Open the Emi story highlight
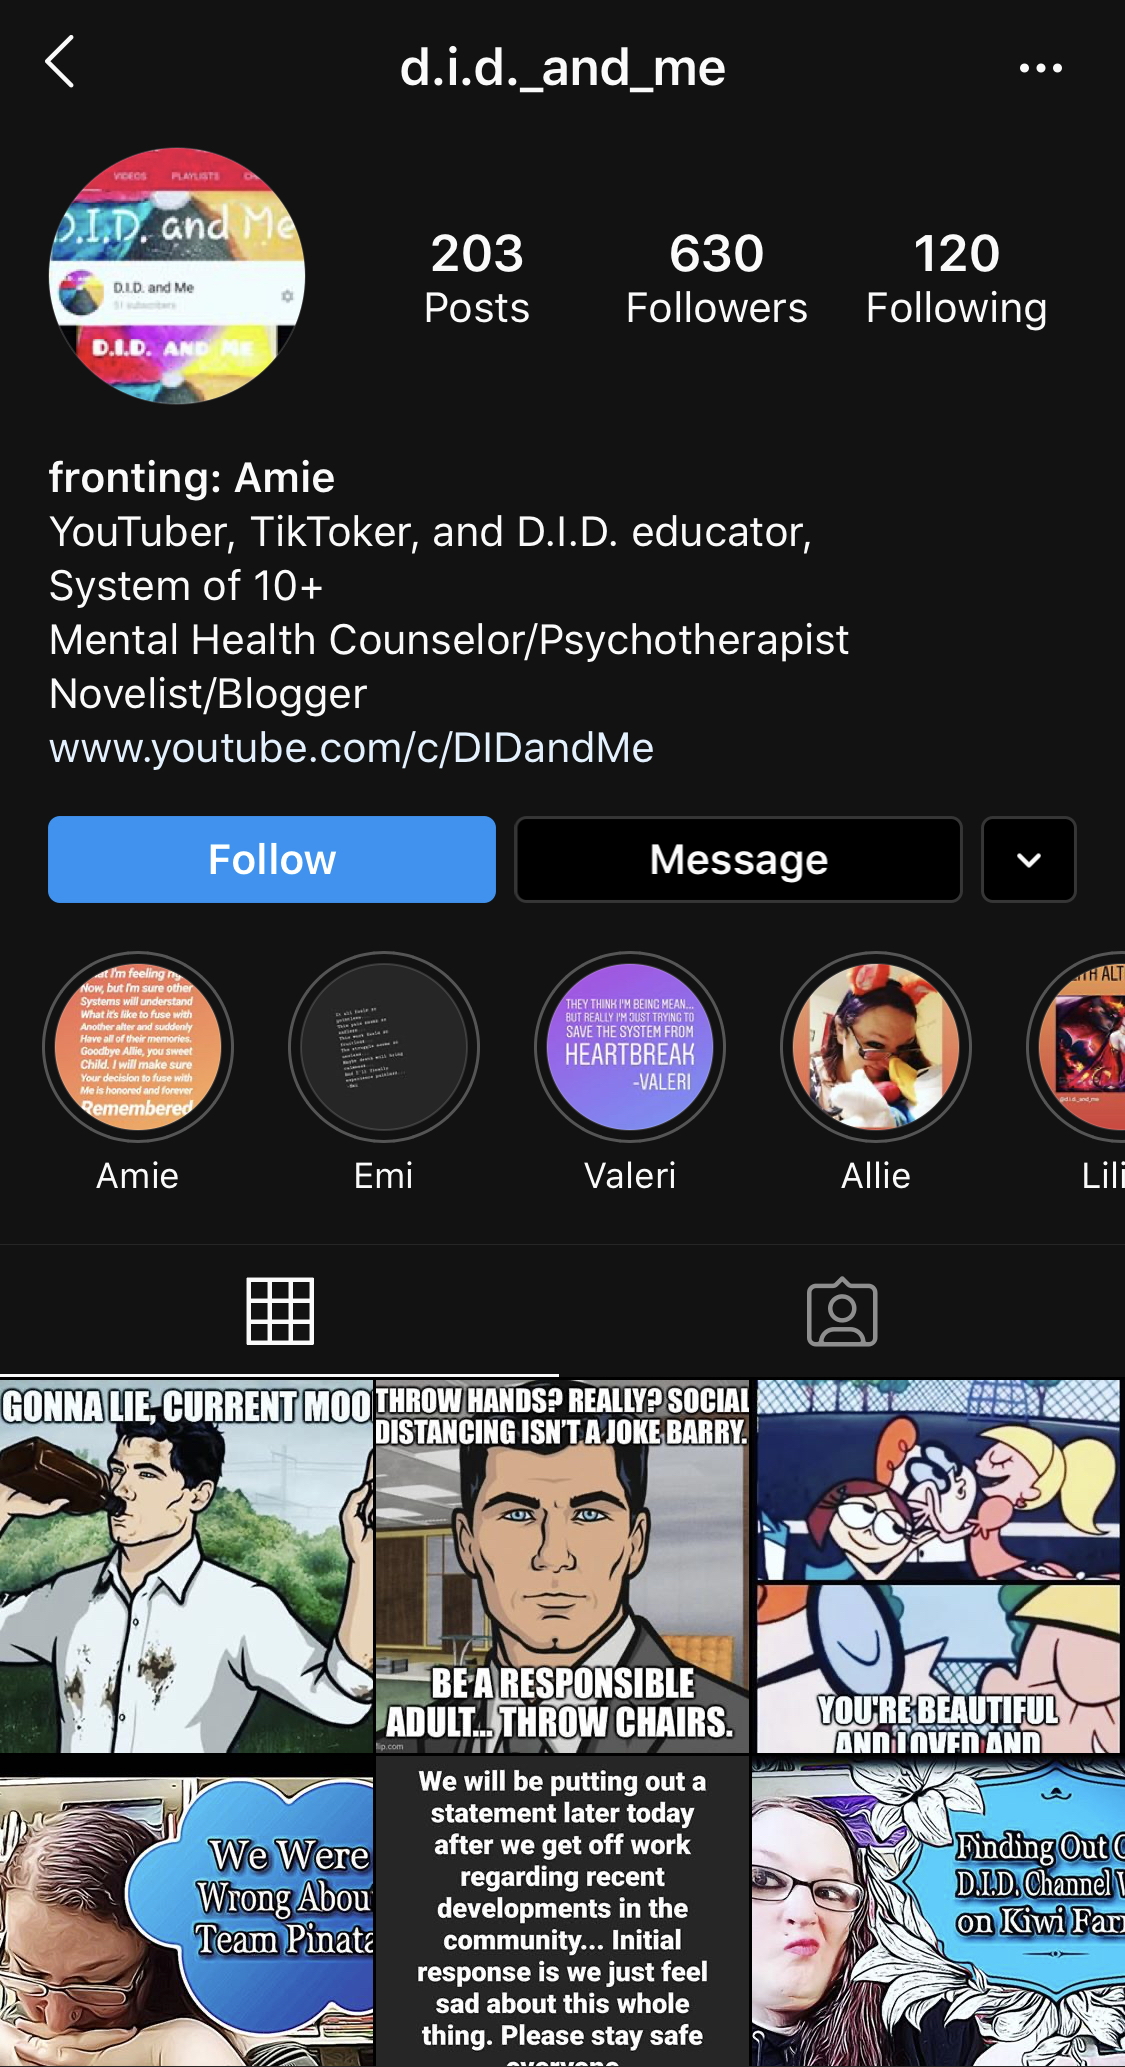1125x2067 pixels. point(384,1047)
